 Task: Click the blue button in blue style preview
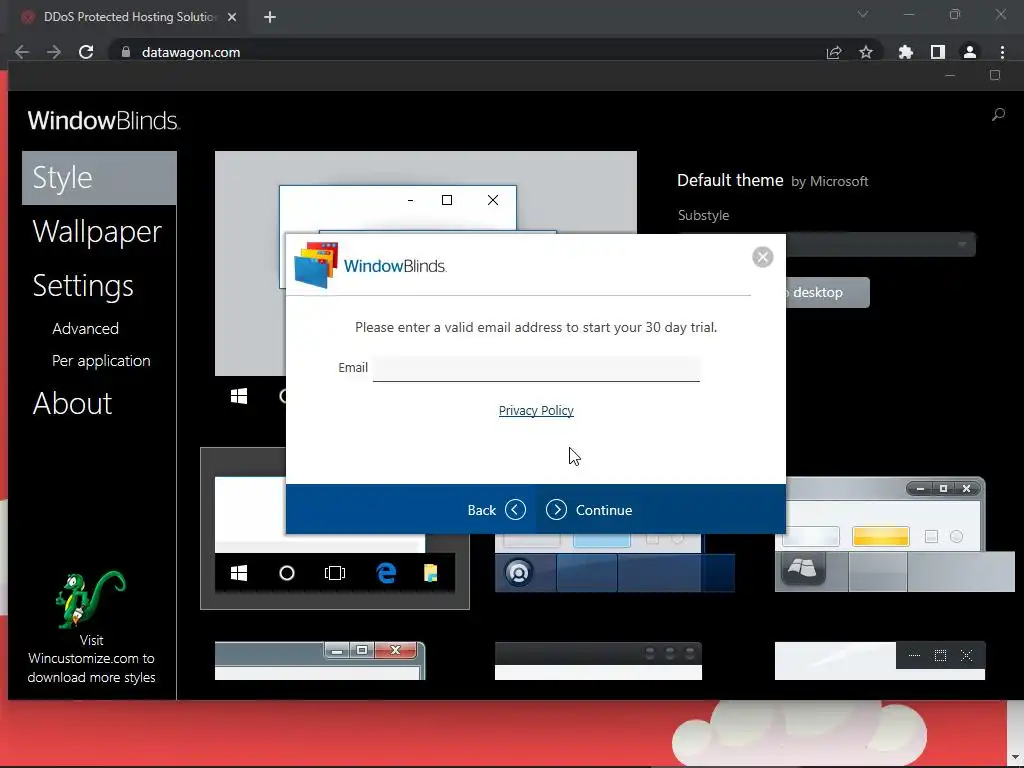(601, 541)
